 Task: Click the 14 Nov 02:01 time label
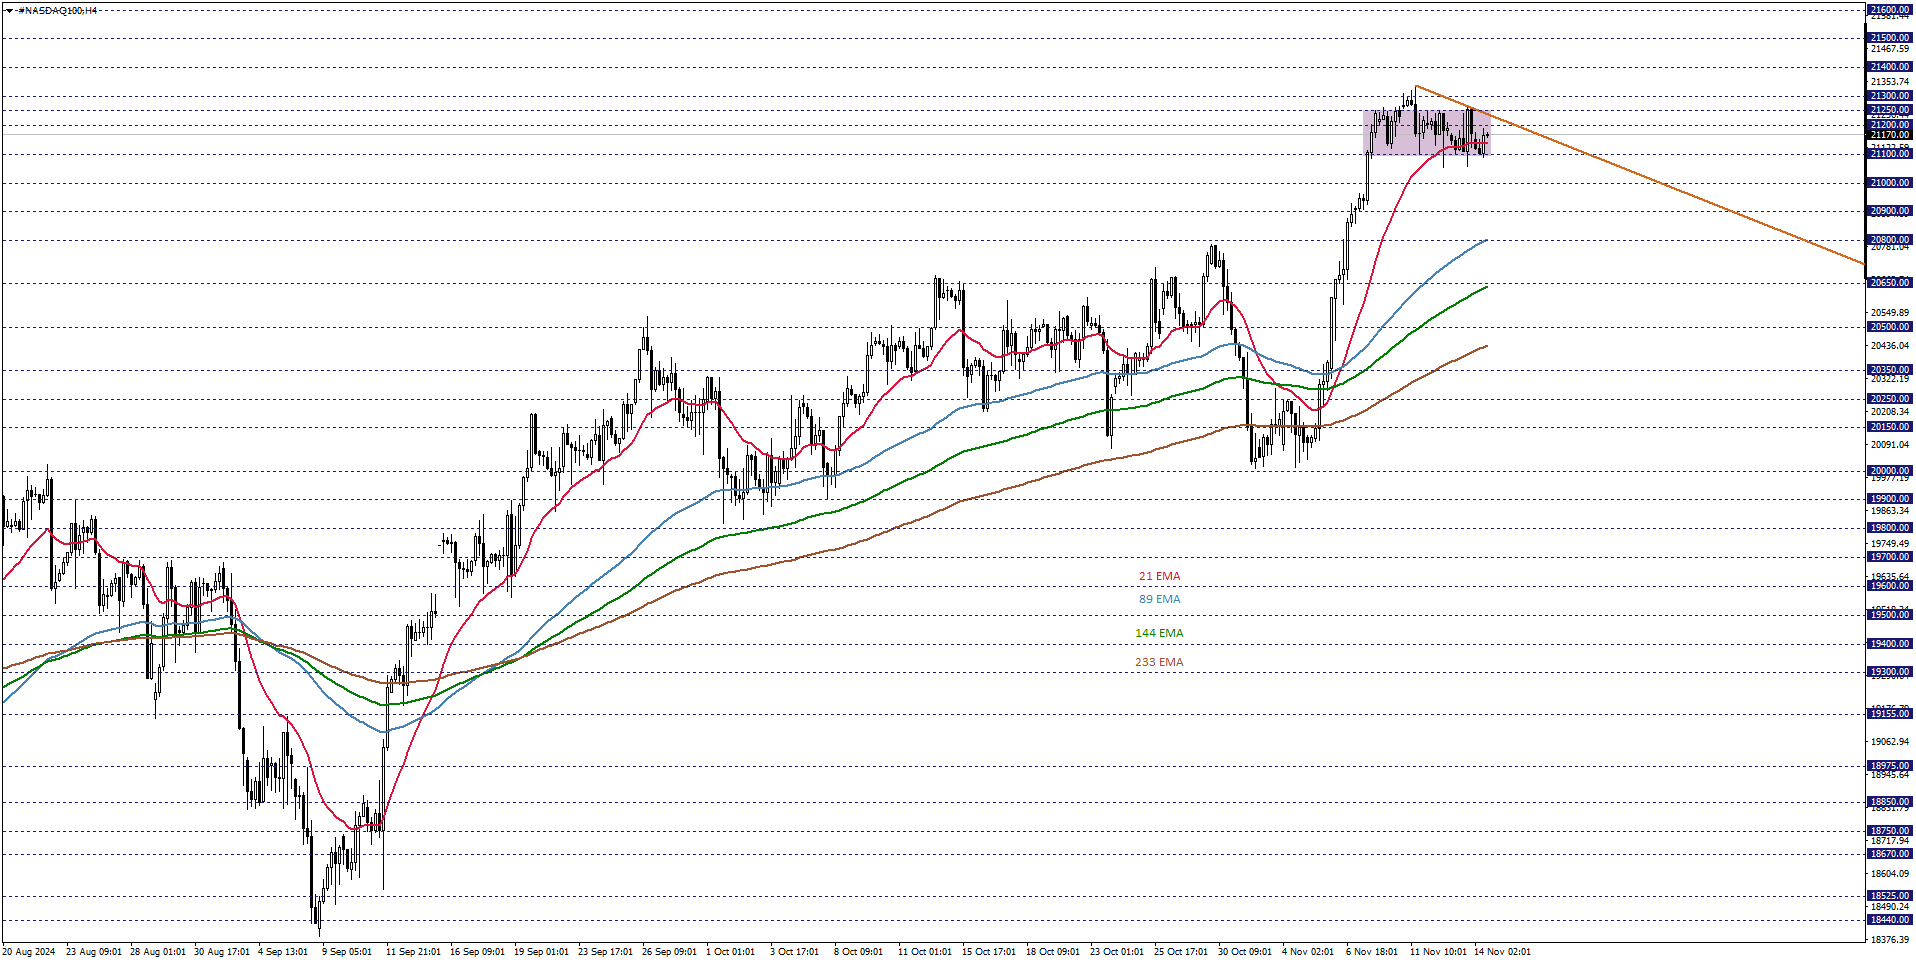coord(1503,952)
